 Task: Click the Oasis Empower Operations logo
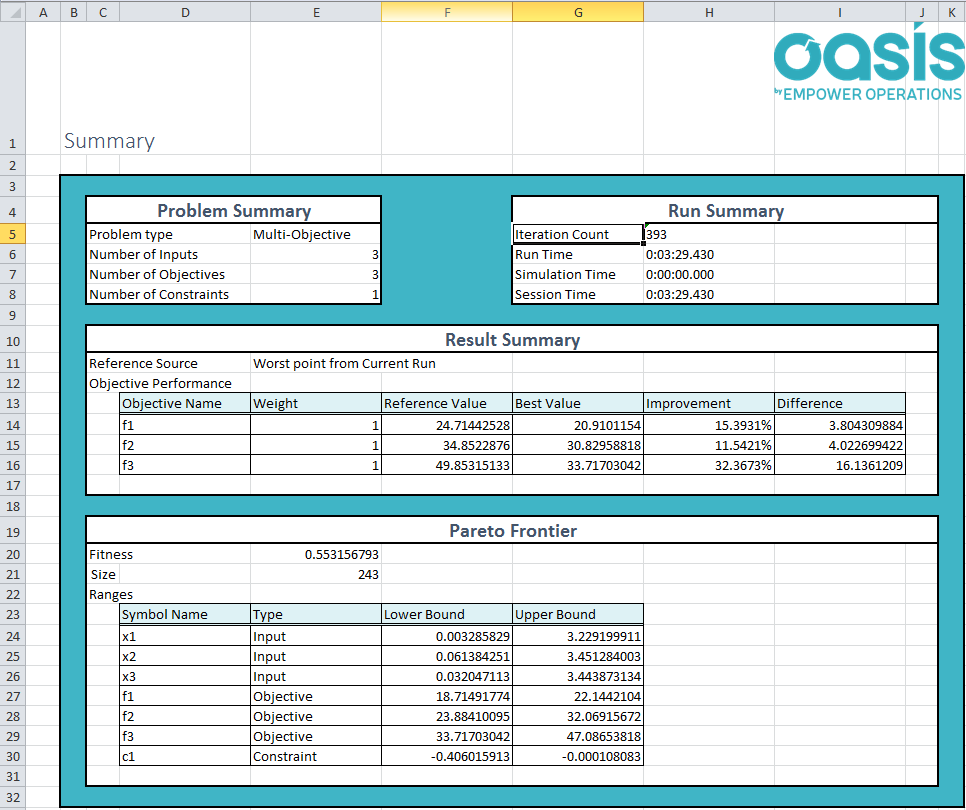(869, 62)
